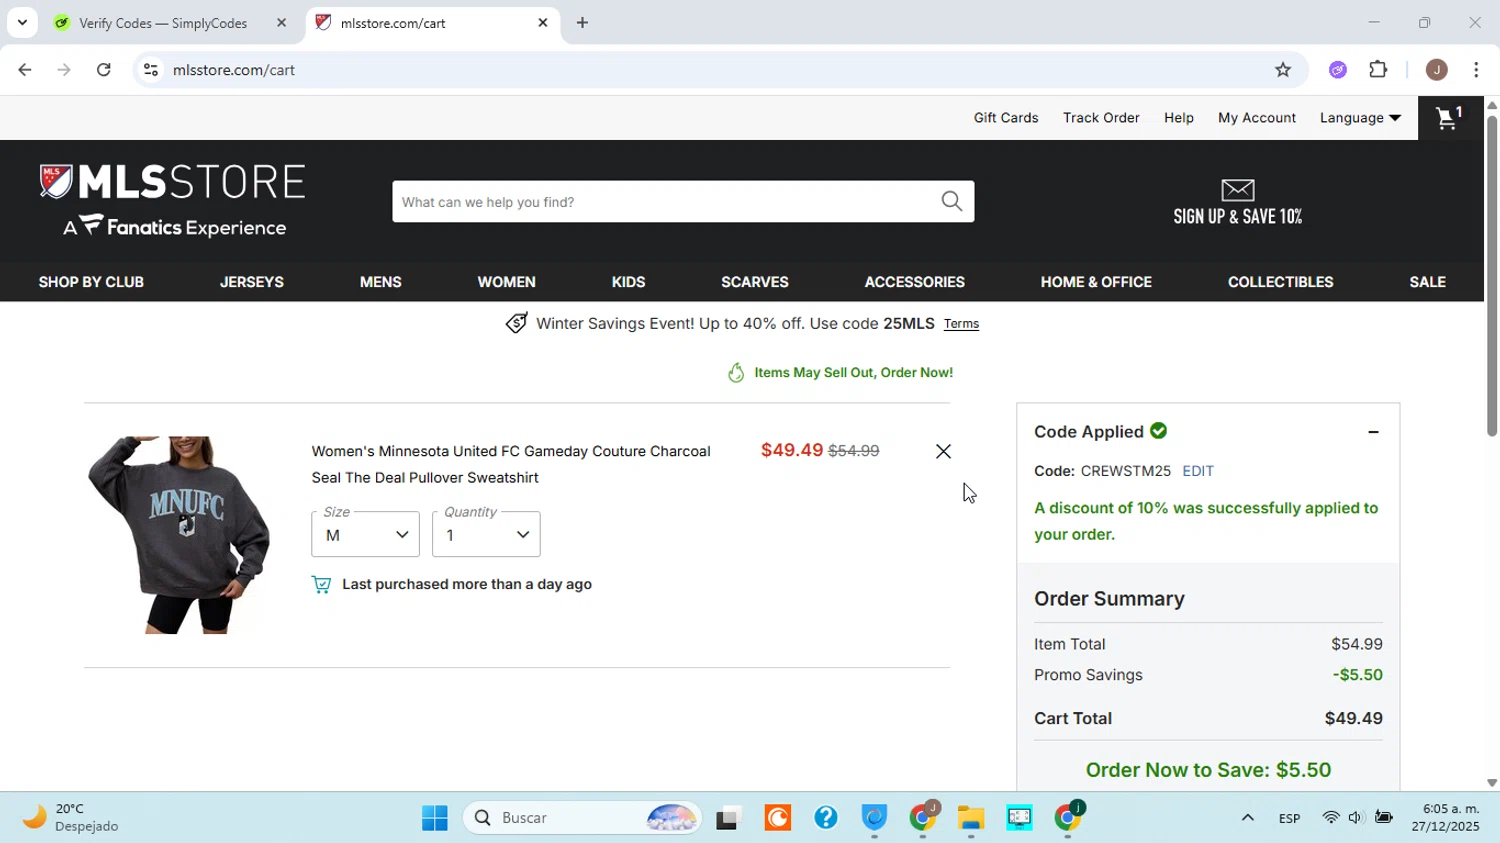1500x843 pixels.
Task: Open the browser extensions puzzle icon
Action: [1378, 70]
